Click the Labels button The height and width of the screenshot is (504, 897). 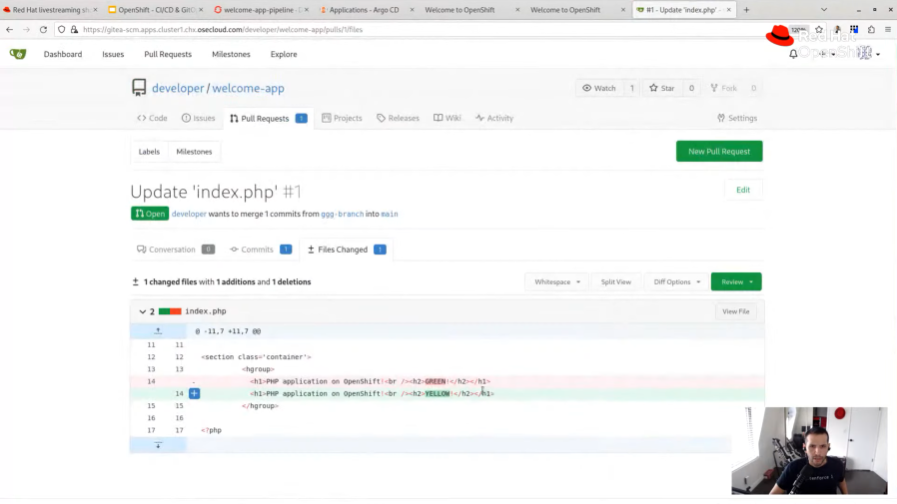pos(149,152)
